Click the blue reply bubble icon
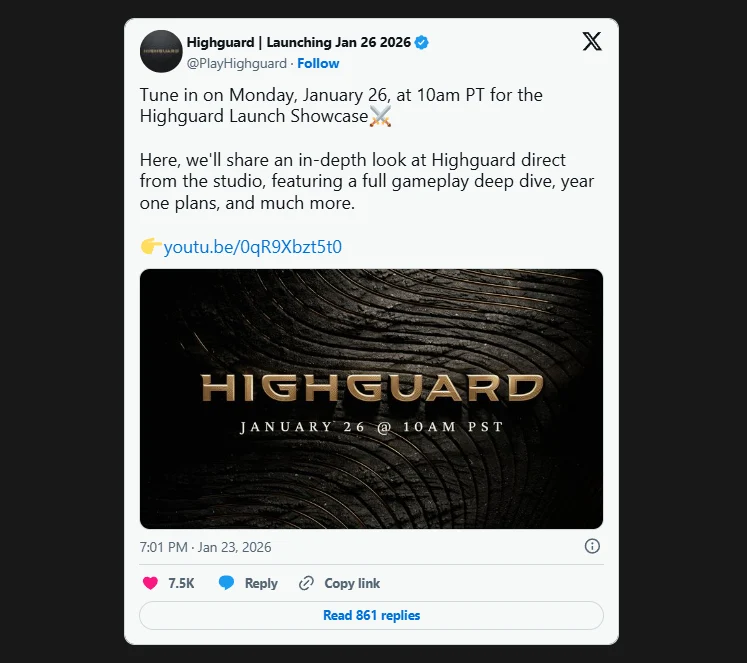 pos(226,583)
